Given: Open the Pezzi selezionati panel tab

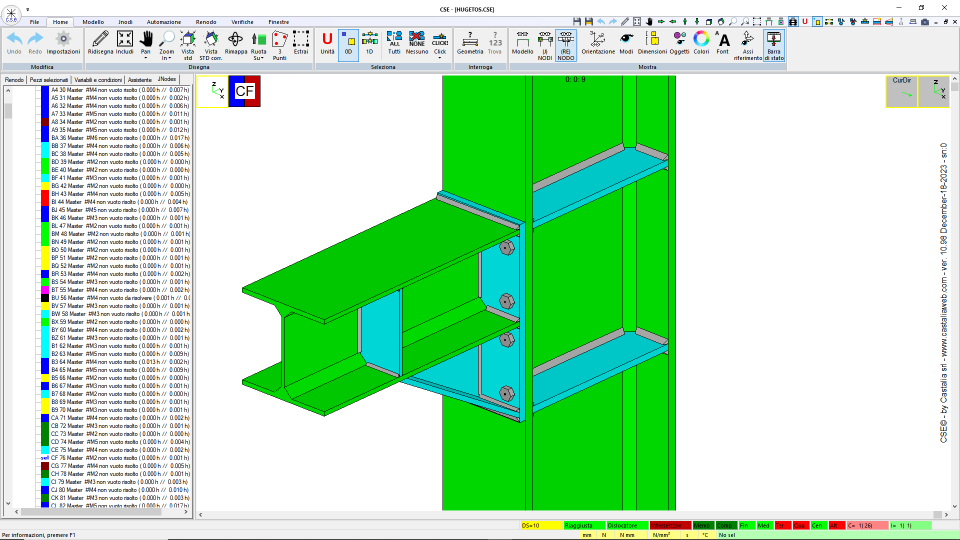Looking at the screenshot, I should click(49, 80).
